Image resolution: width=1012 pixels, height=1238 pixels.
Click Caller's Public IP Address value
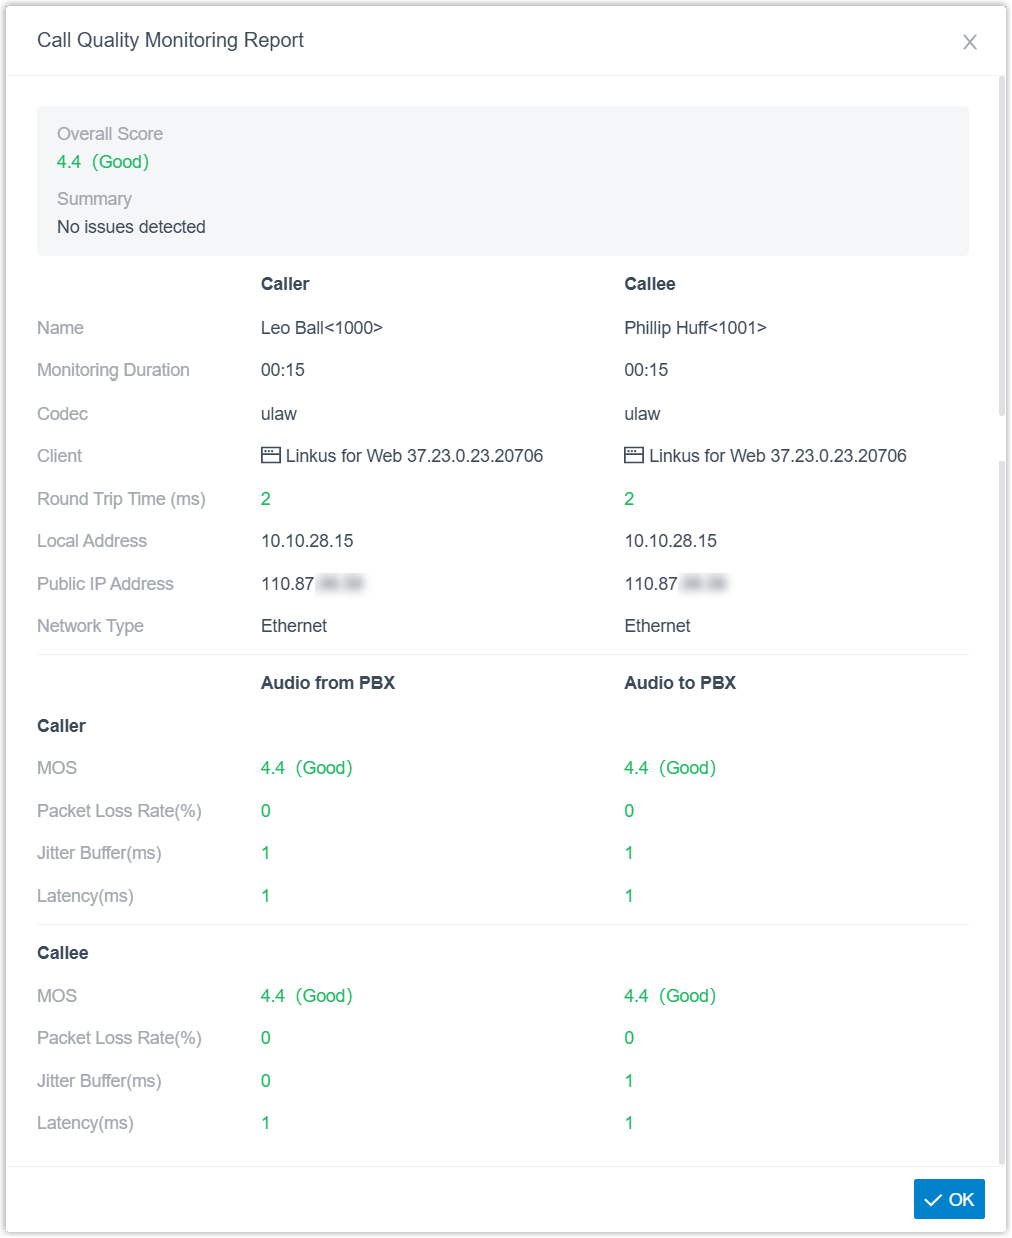click(312, 584)
